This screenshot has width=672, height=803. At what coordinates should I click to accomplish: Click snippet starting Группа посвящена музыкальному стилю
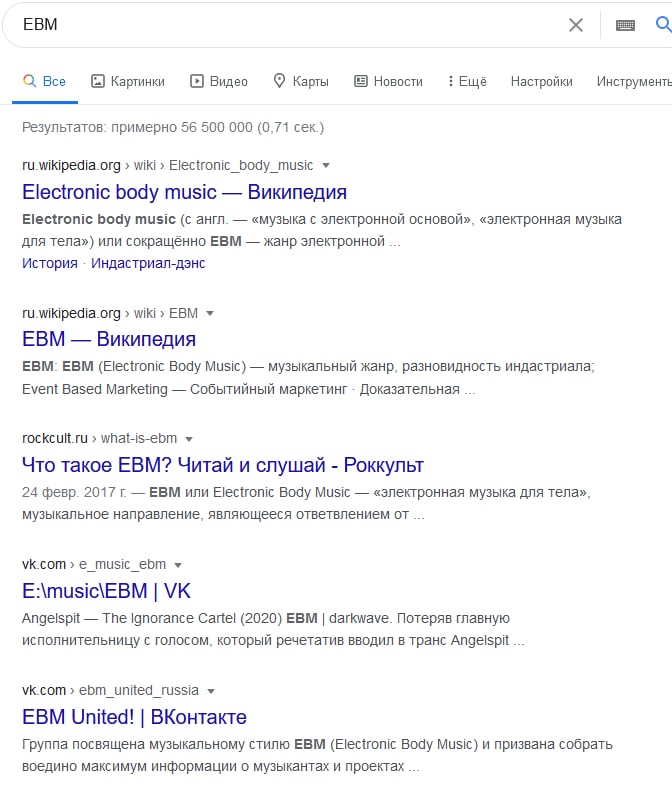317,755
